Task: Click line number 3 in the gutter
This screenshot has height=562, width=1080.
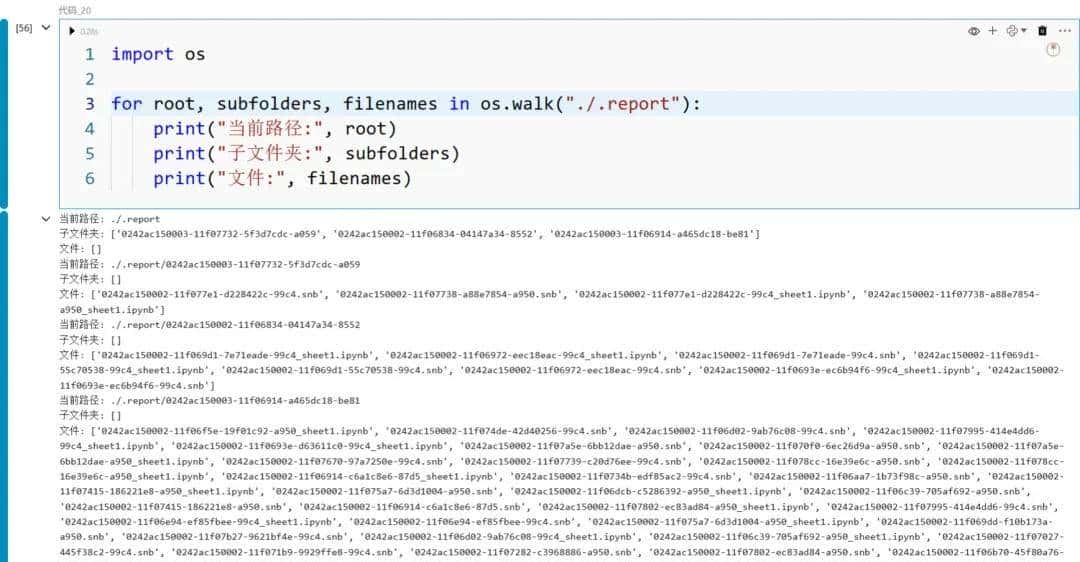Action: coord(90,104)
